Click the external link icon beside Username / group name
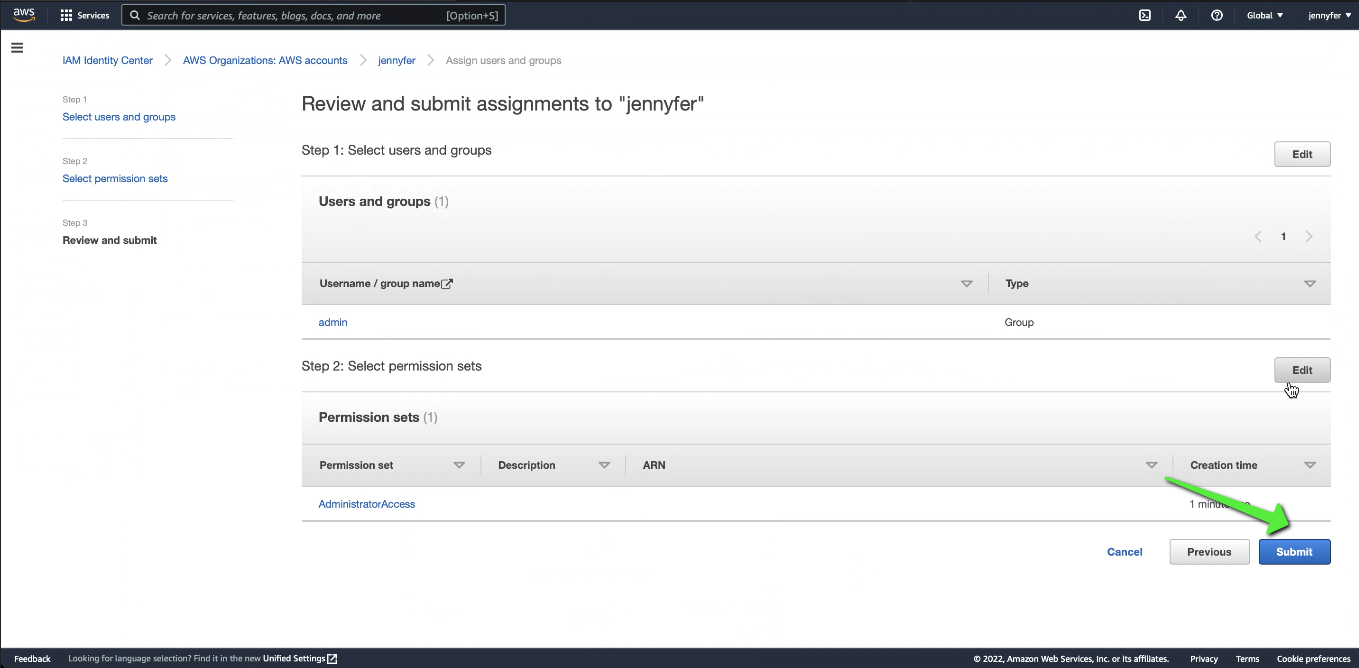The height and width of the screenshot is (668, 1359). click(447, 284)
